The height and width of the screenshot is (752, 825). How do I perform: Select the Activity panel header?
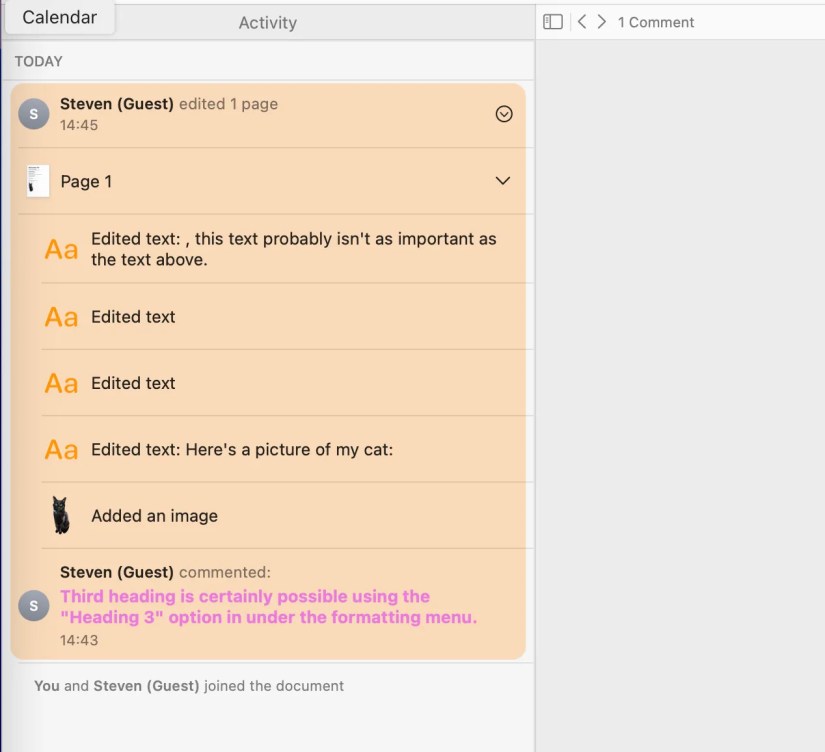click(267, 23)
